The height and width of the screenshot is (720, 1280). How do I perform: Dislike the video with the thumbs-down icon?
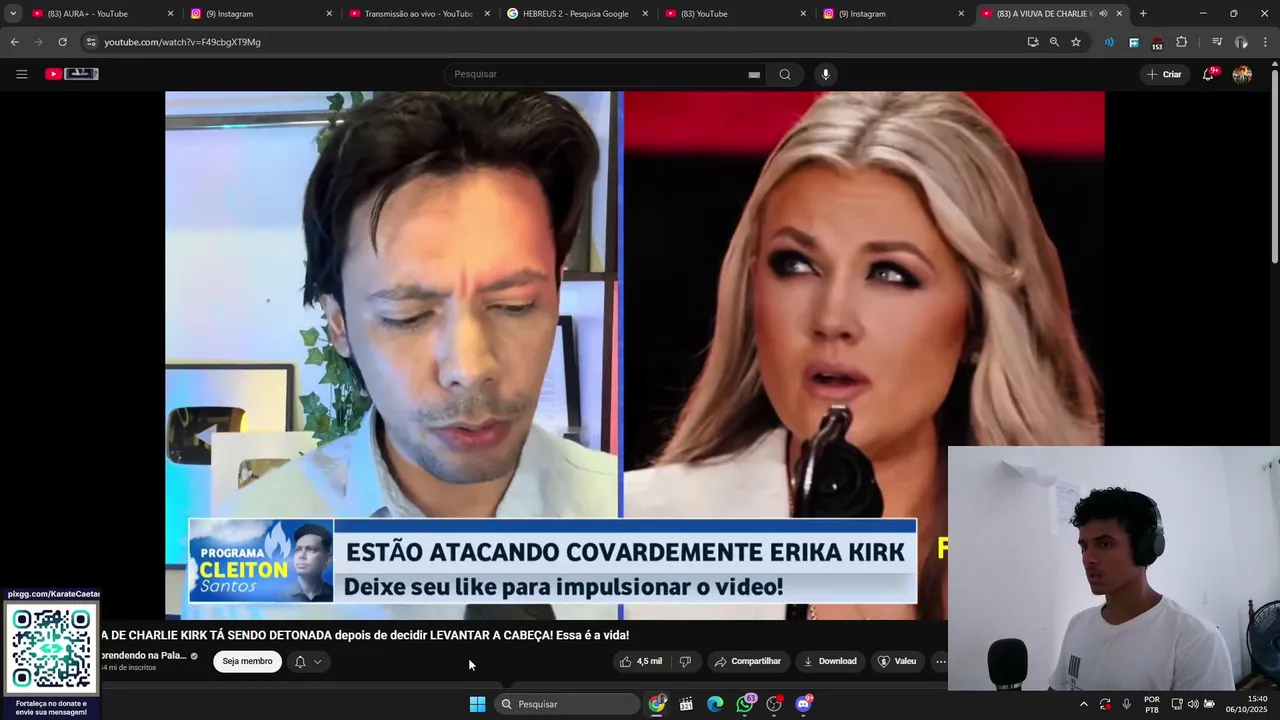(x=685, y=661)
